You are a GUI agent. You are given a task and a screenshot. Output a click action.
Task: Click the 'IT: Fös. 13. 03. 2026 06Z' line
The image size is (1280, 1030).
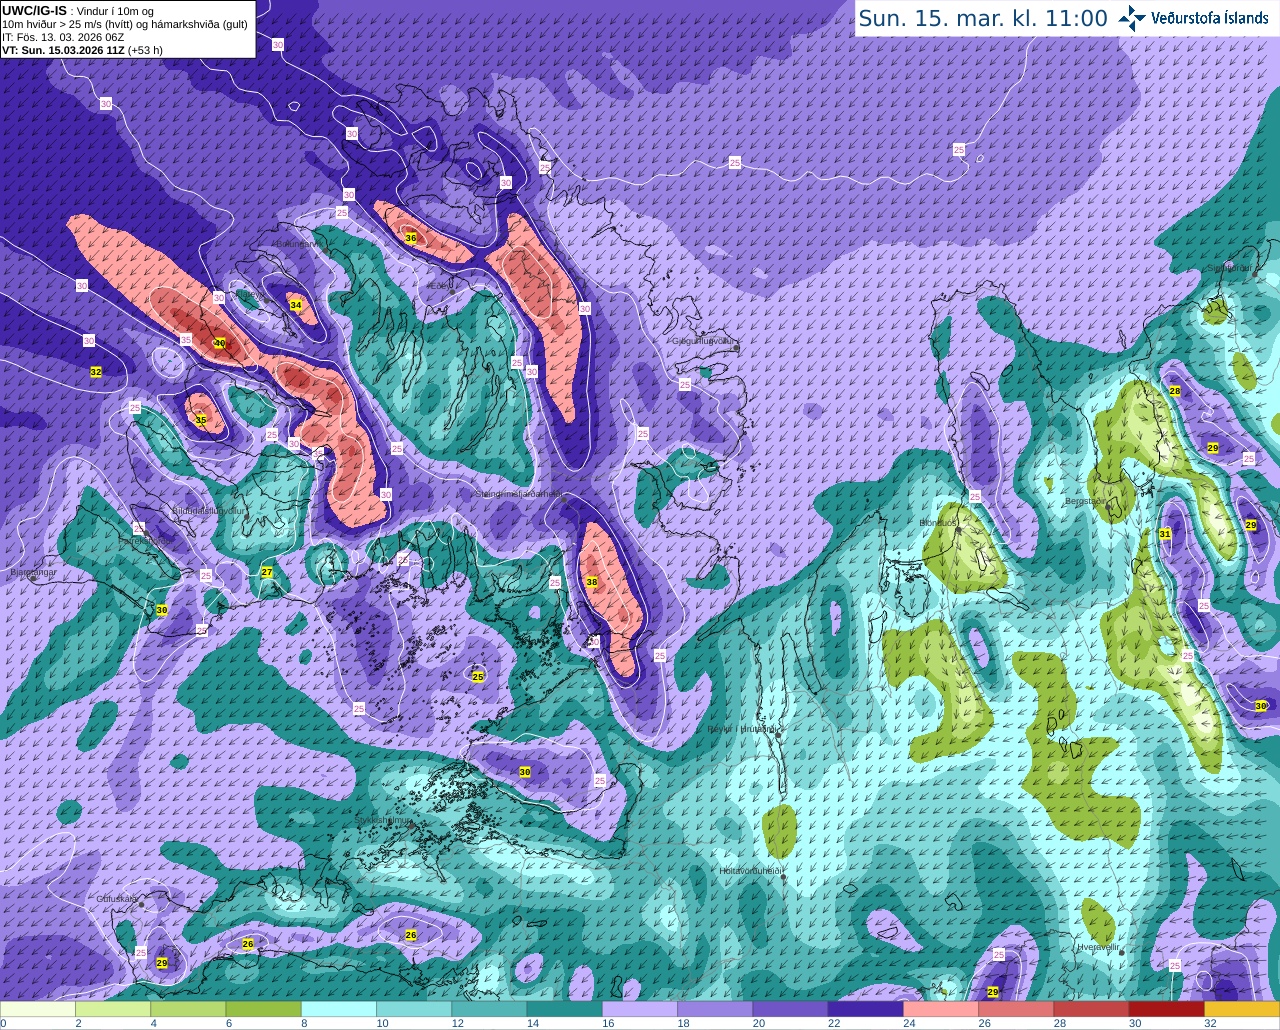point(63,37)
